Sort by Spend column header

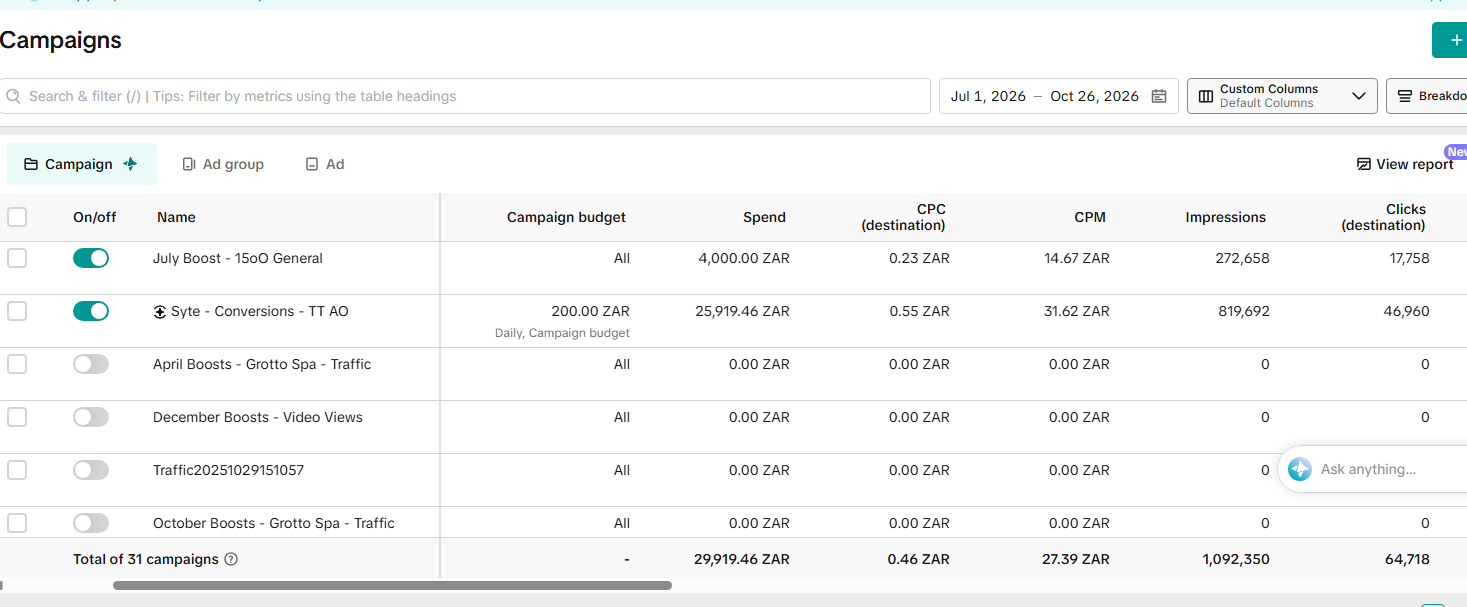[764, 217]
